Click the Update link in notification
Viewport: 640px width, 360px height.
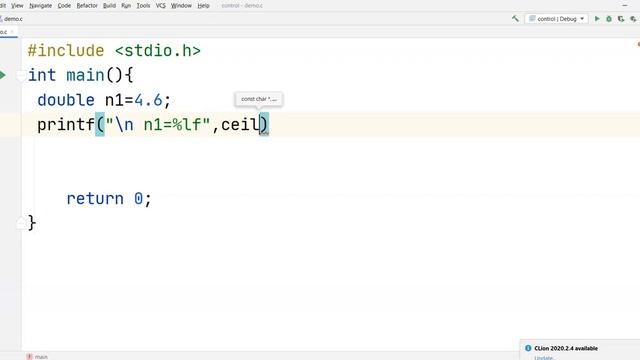pyautogui.click(x=544, y=358)
